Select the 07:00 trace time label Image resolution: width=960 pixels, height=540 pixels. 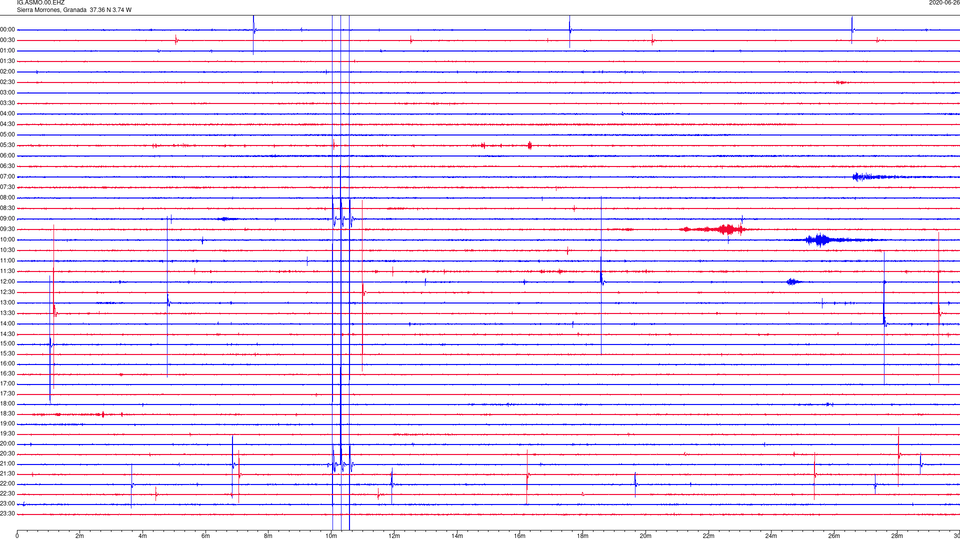point(8,176)
